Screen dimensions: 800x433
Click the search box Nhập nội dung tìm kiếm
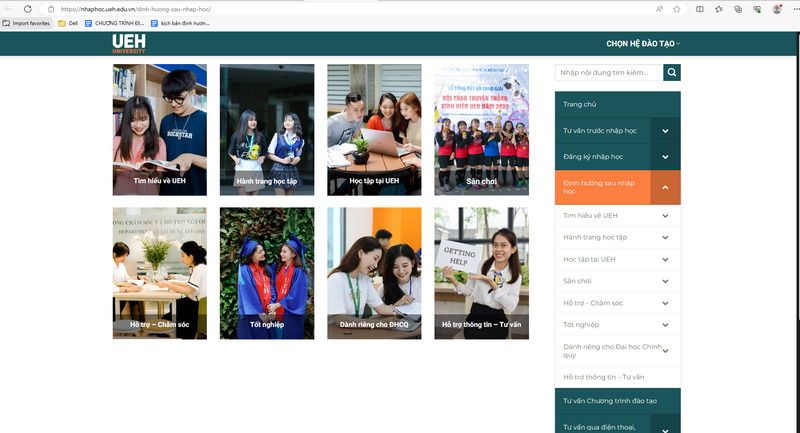(609, 72)
